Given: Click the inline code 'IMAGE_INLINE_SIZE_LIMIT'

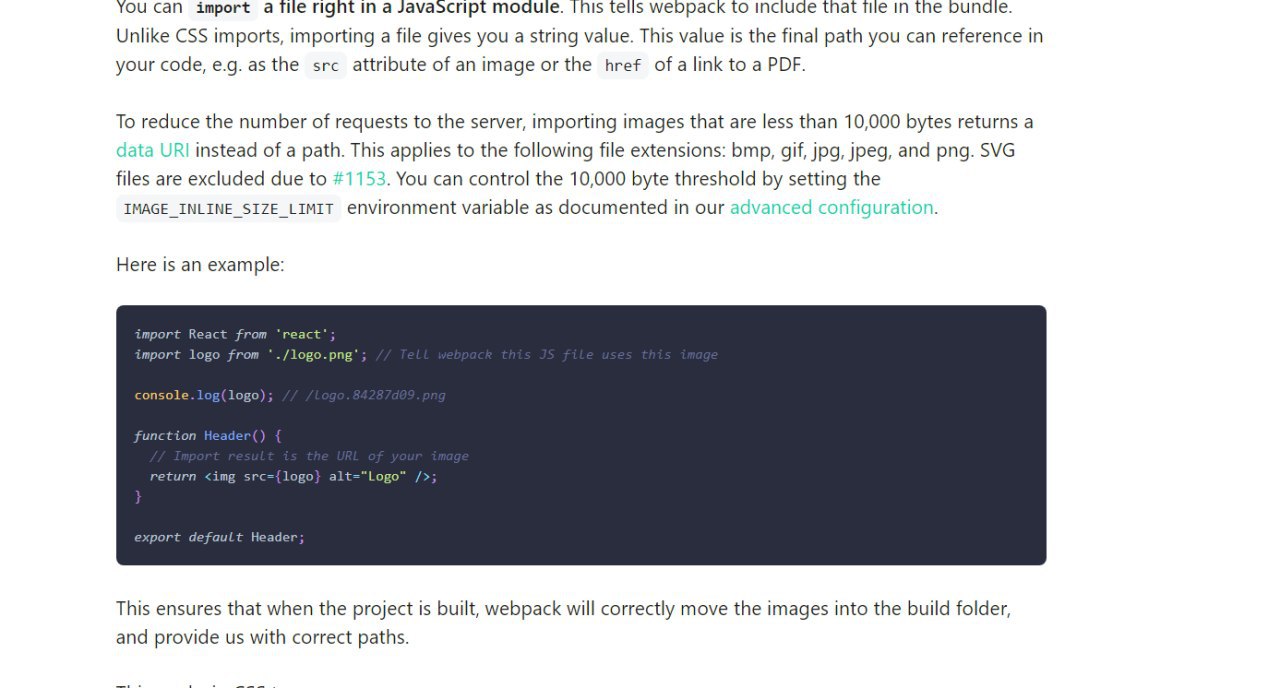Looking at the screenshot, I should [x=228, y=208].
